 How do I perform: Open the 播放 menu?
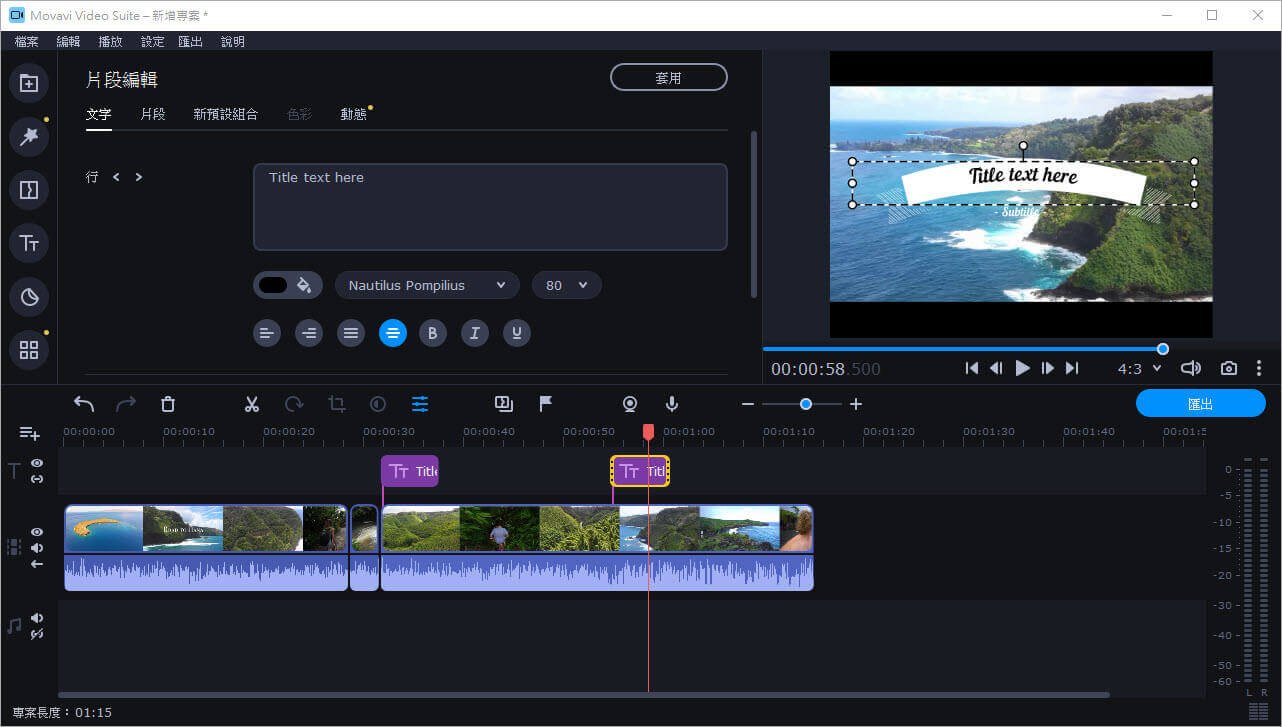[111, 42]
